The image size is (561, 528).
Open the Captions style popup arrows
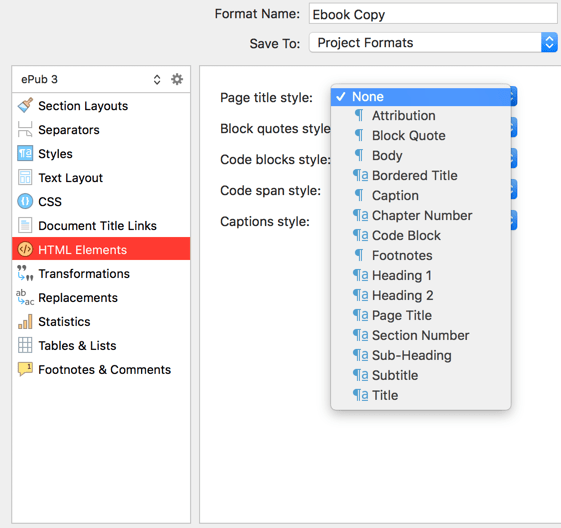point(513,220)
